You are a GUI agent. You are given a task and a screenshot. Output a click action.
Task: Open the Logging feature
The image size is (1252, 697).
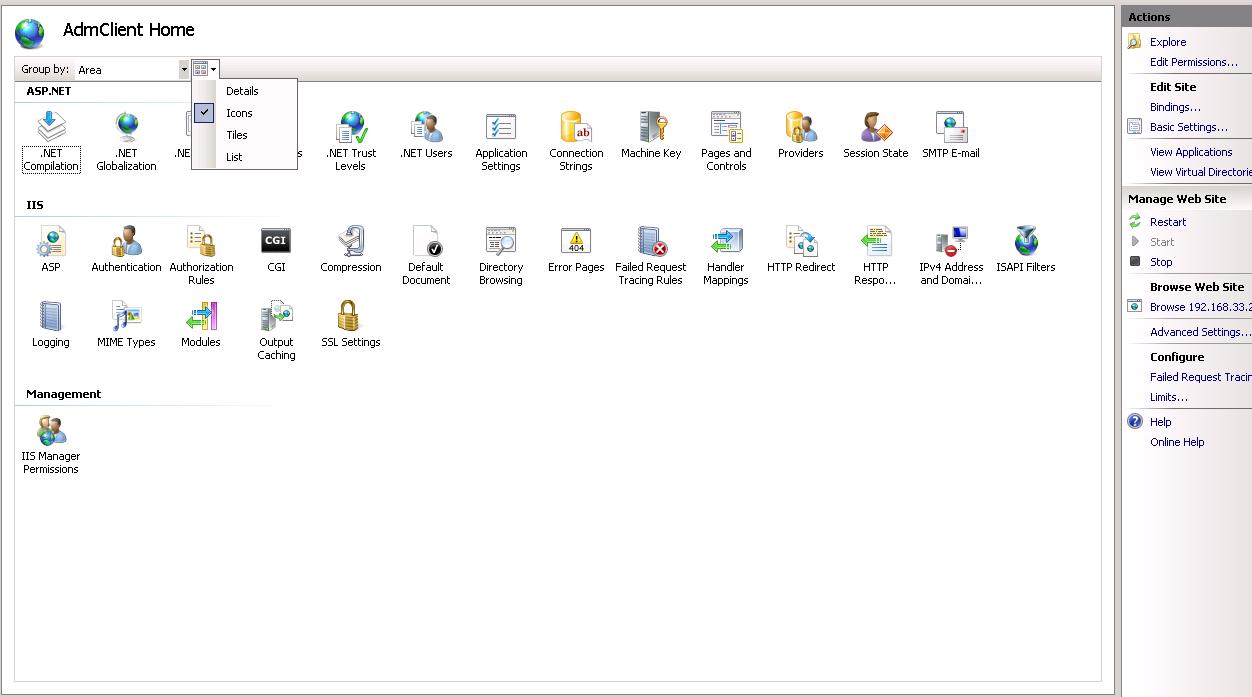[51, 324]
